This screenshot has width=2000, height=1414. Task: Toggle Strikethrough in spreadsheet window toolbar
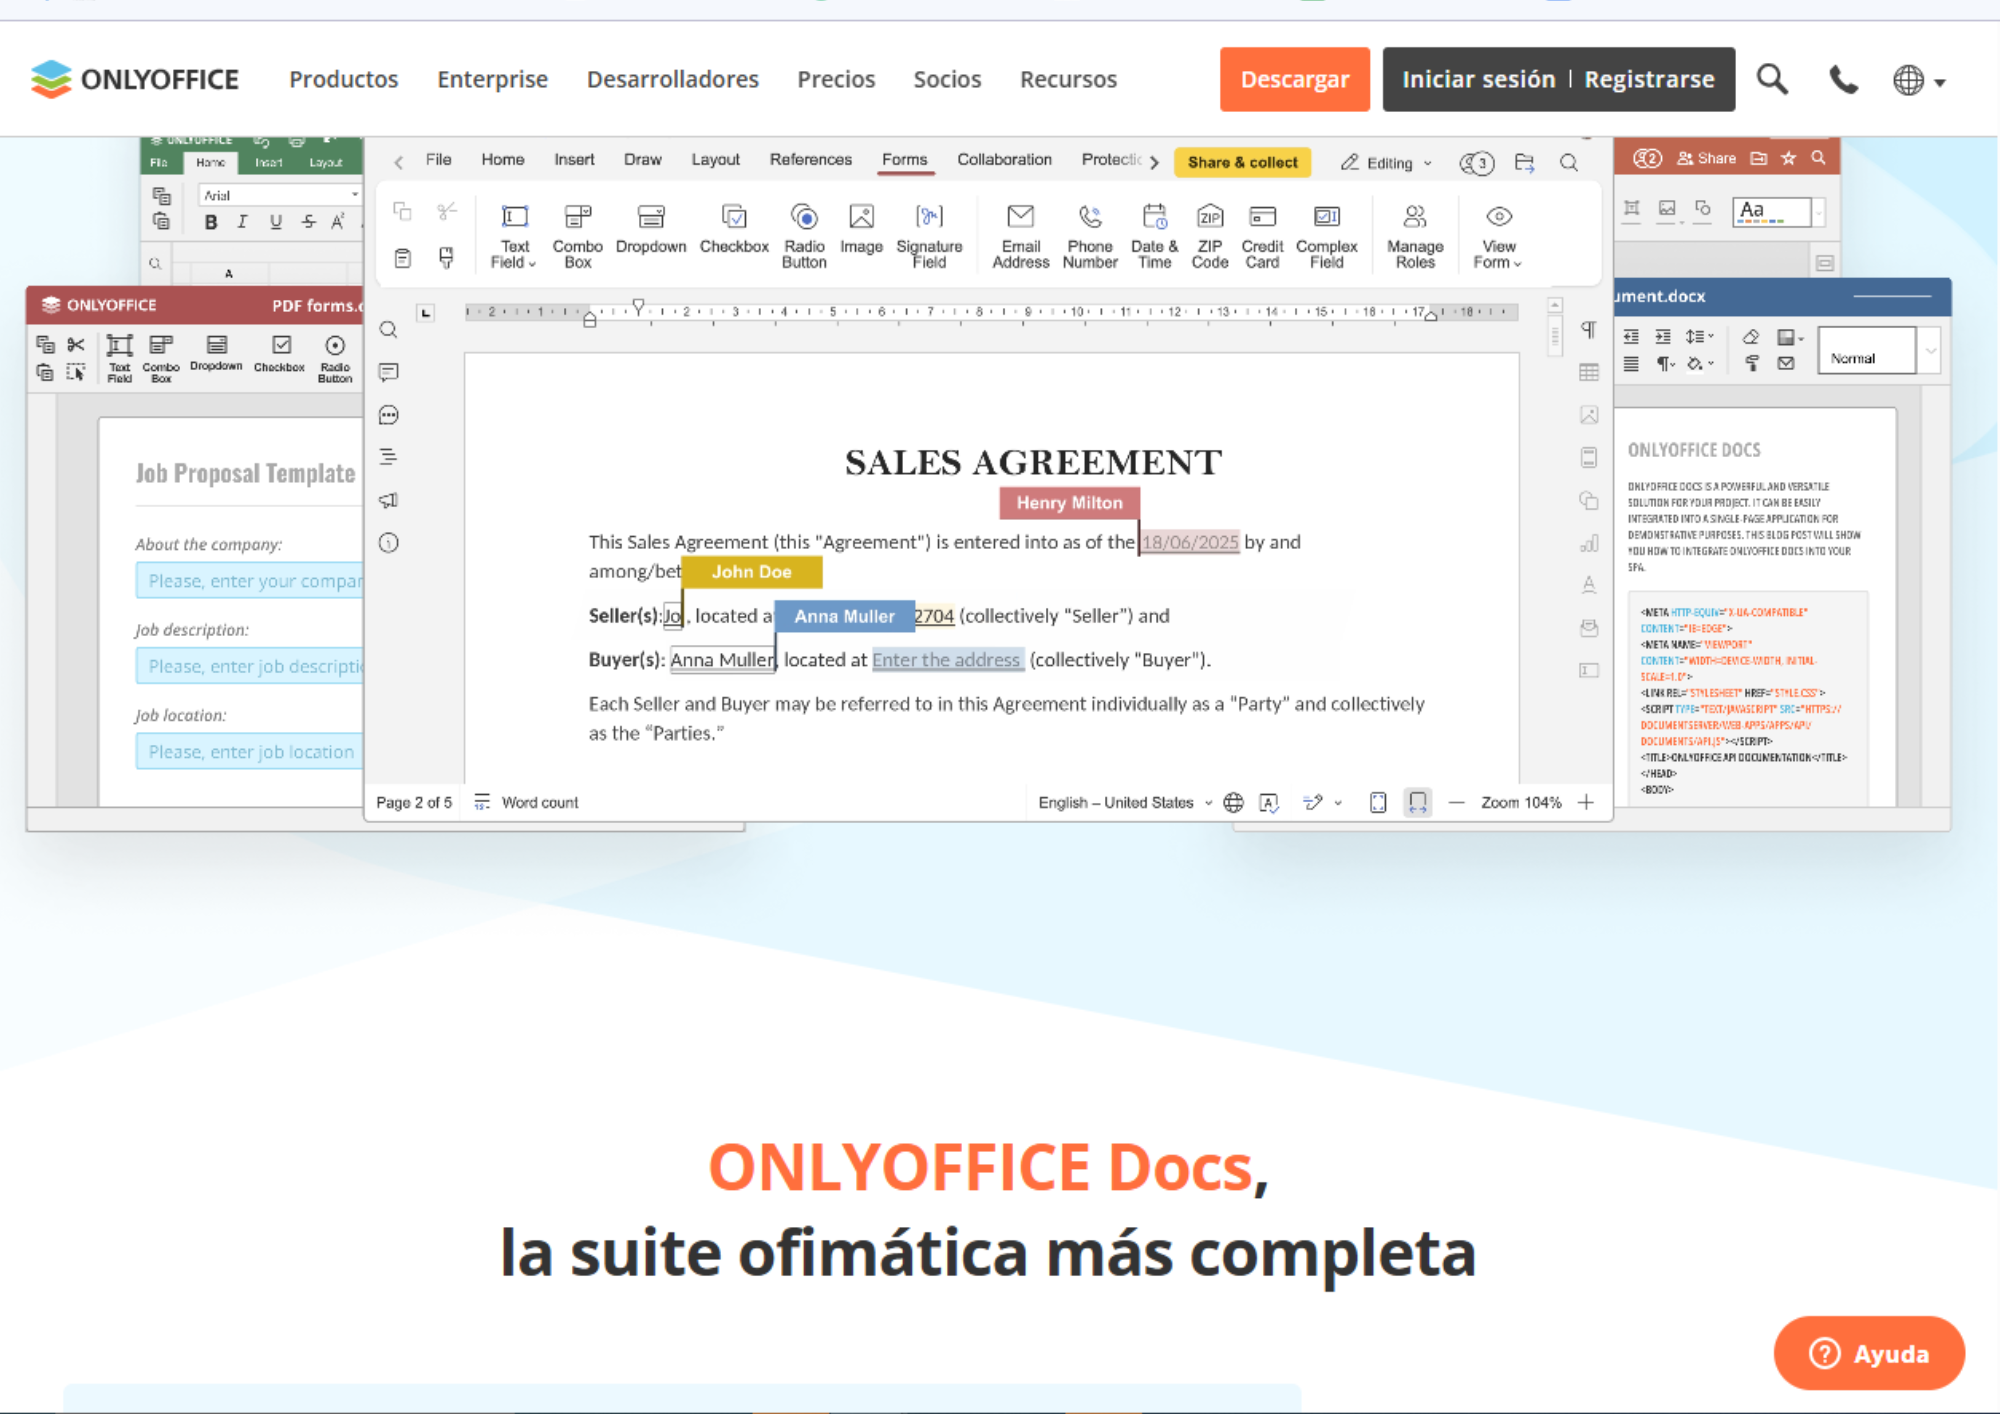point(308,222)
